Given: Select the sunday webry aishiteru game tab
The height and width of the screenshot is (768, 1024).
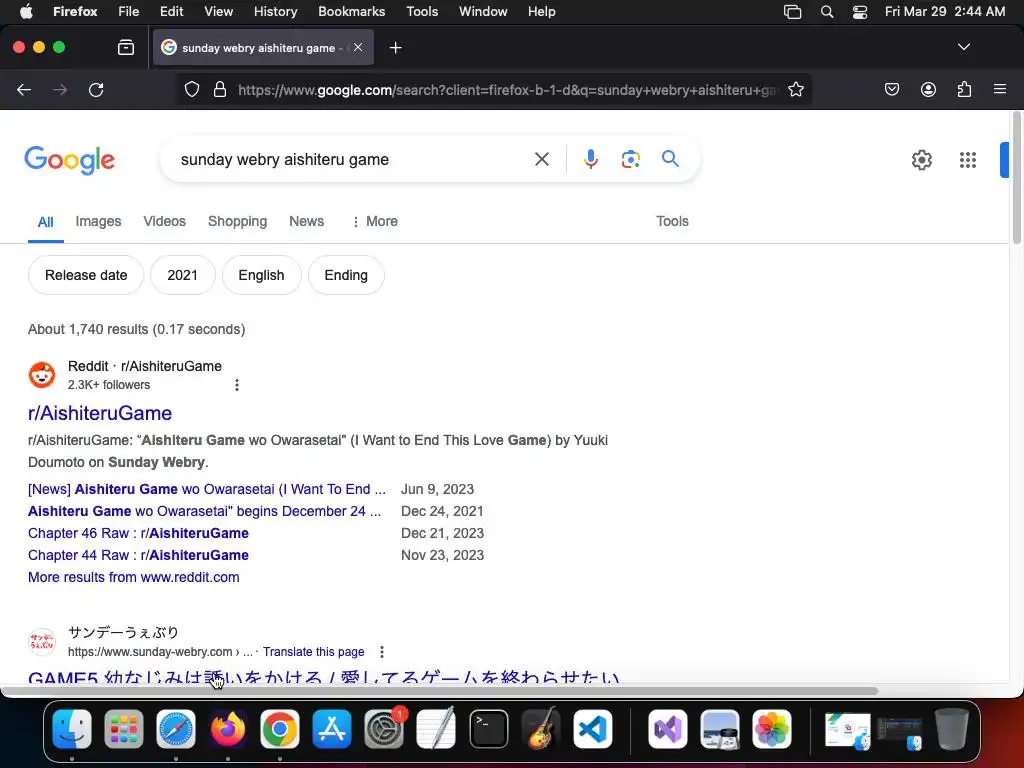Looking at the screenshot, I should click(263, 48).
